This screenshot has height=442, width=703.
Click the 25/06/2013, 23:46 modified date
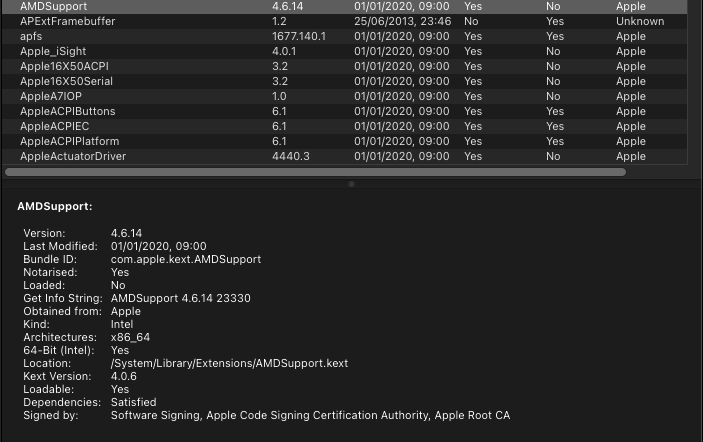point(402,21)
